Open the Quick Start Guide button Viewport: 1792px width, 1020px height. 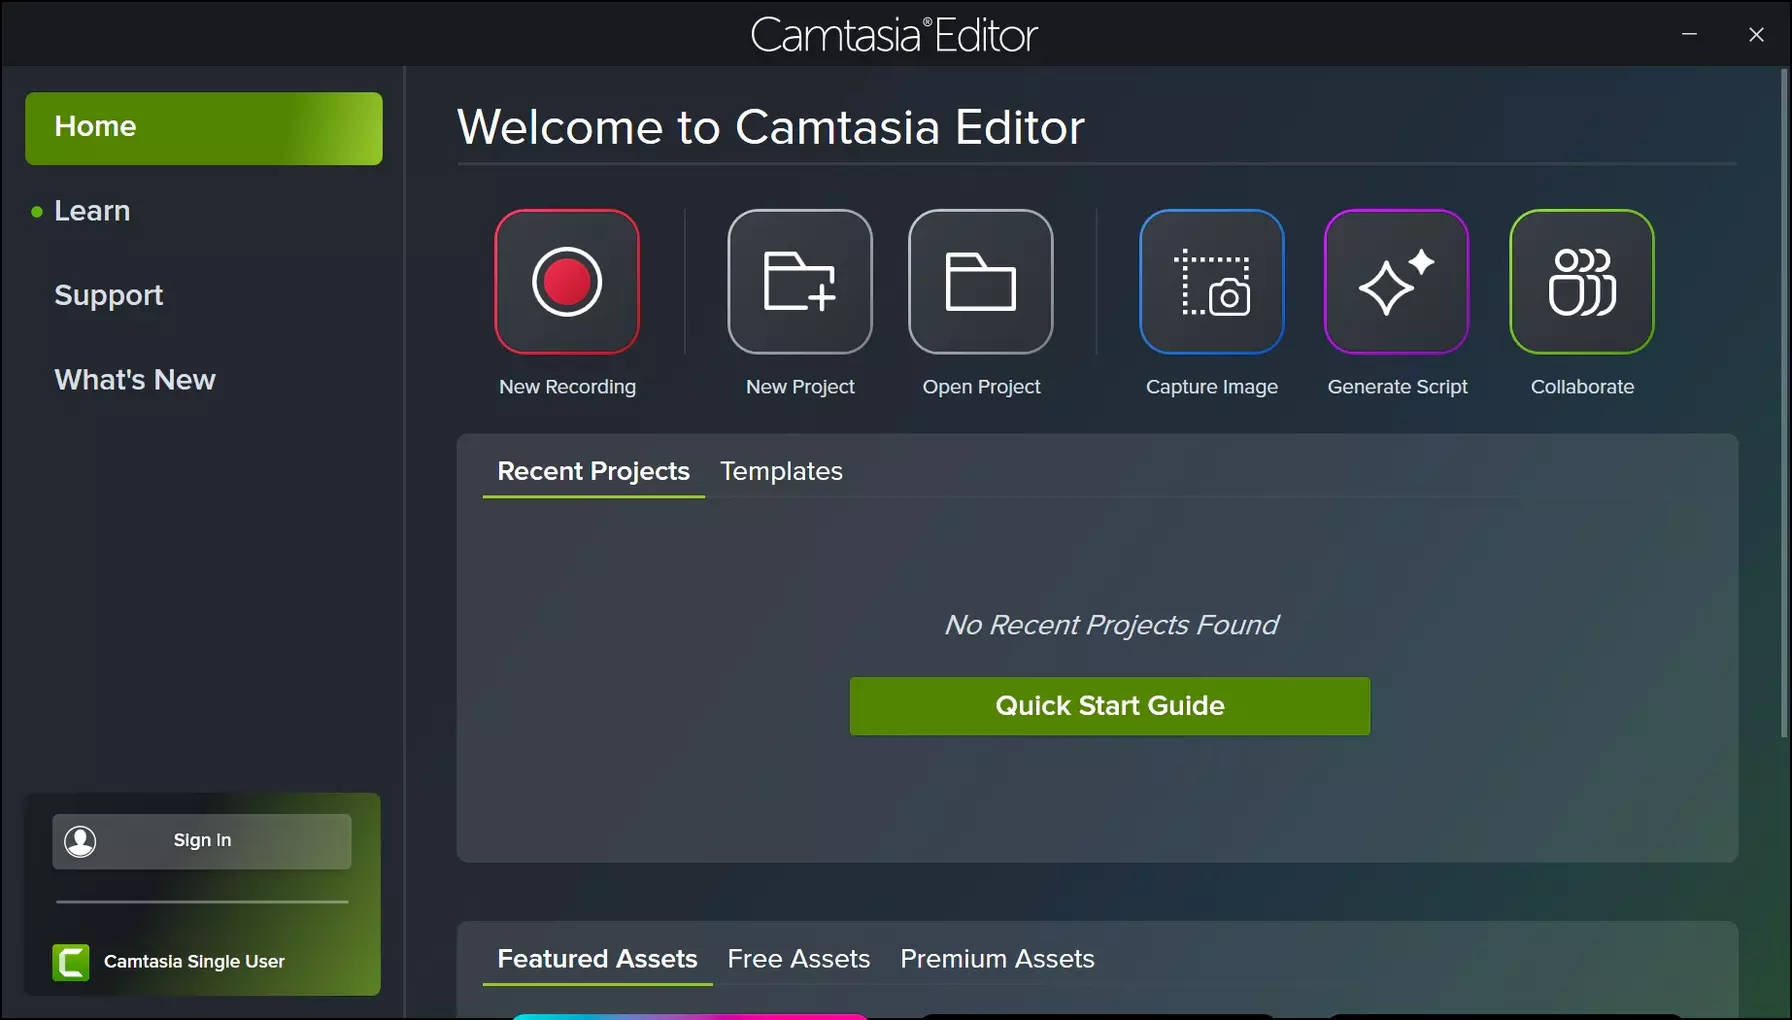1110,706
